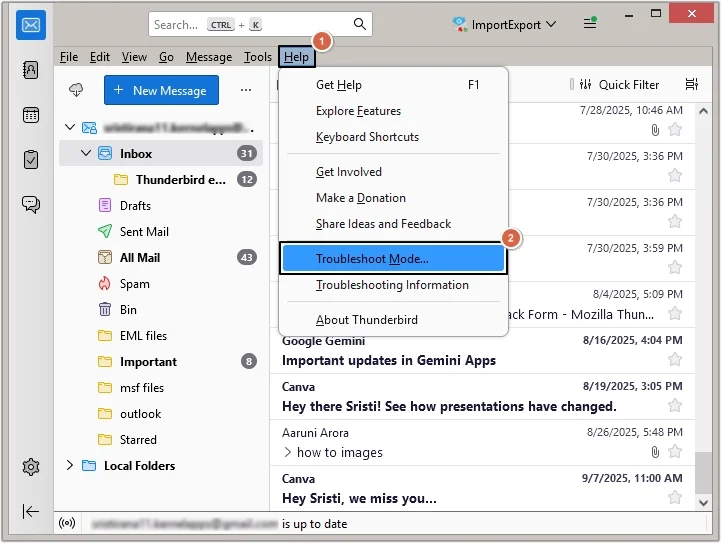Click the Drafts folder icon
The image size is (722, 544).
105,205
